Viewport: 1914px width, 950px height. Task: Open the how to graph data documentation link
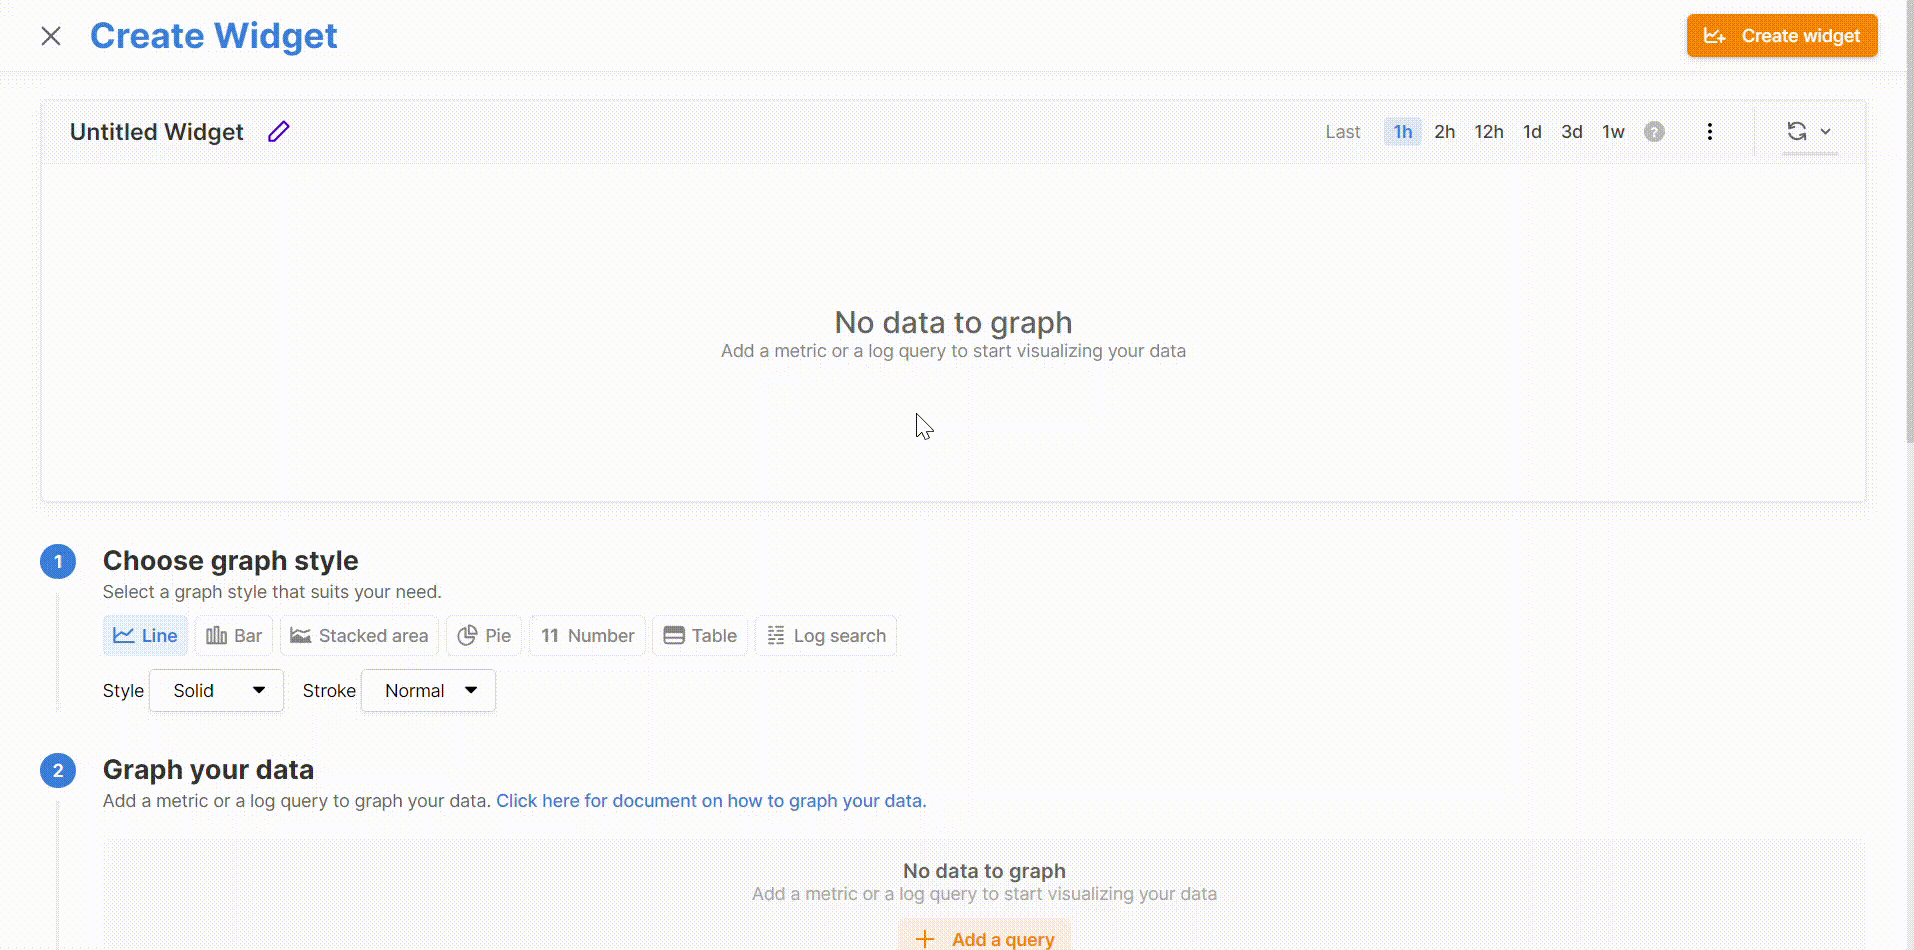(711, 801)
